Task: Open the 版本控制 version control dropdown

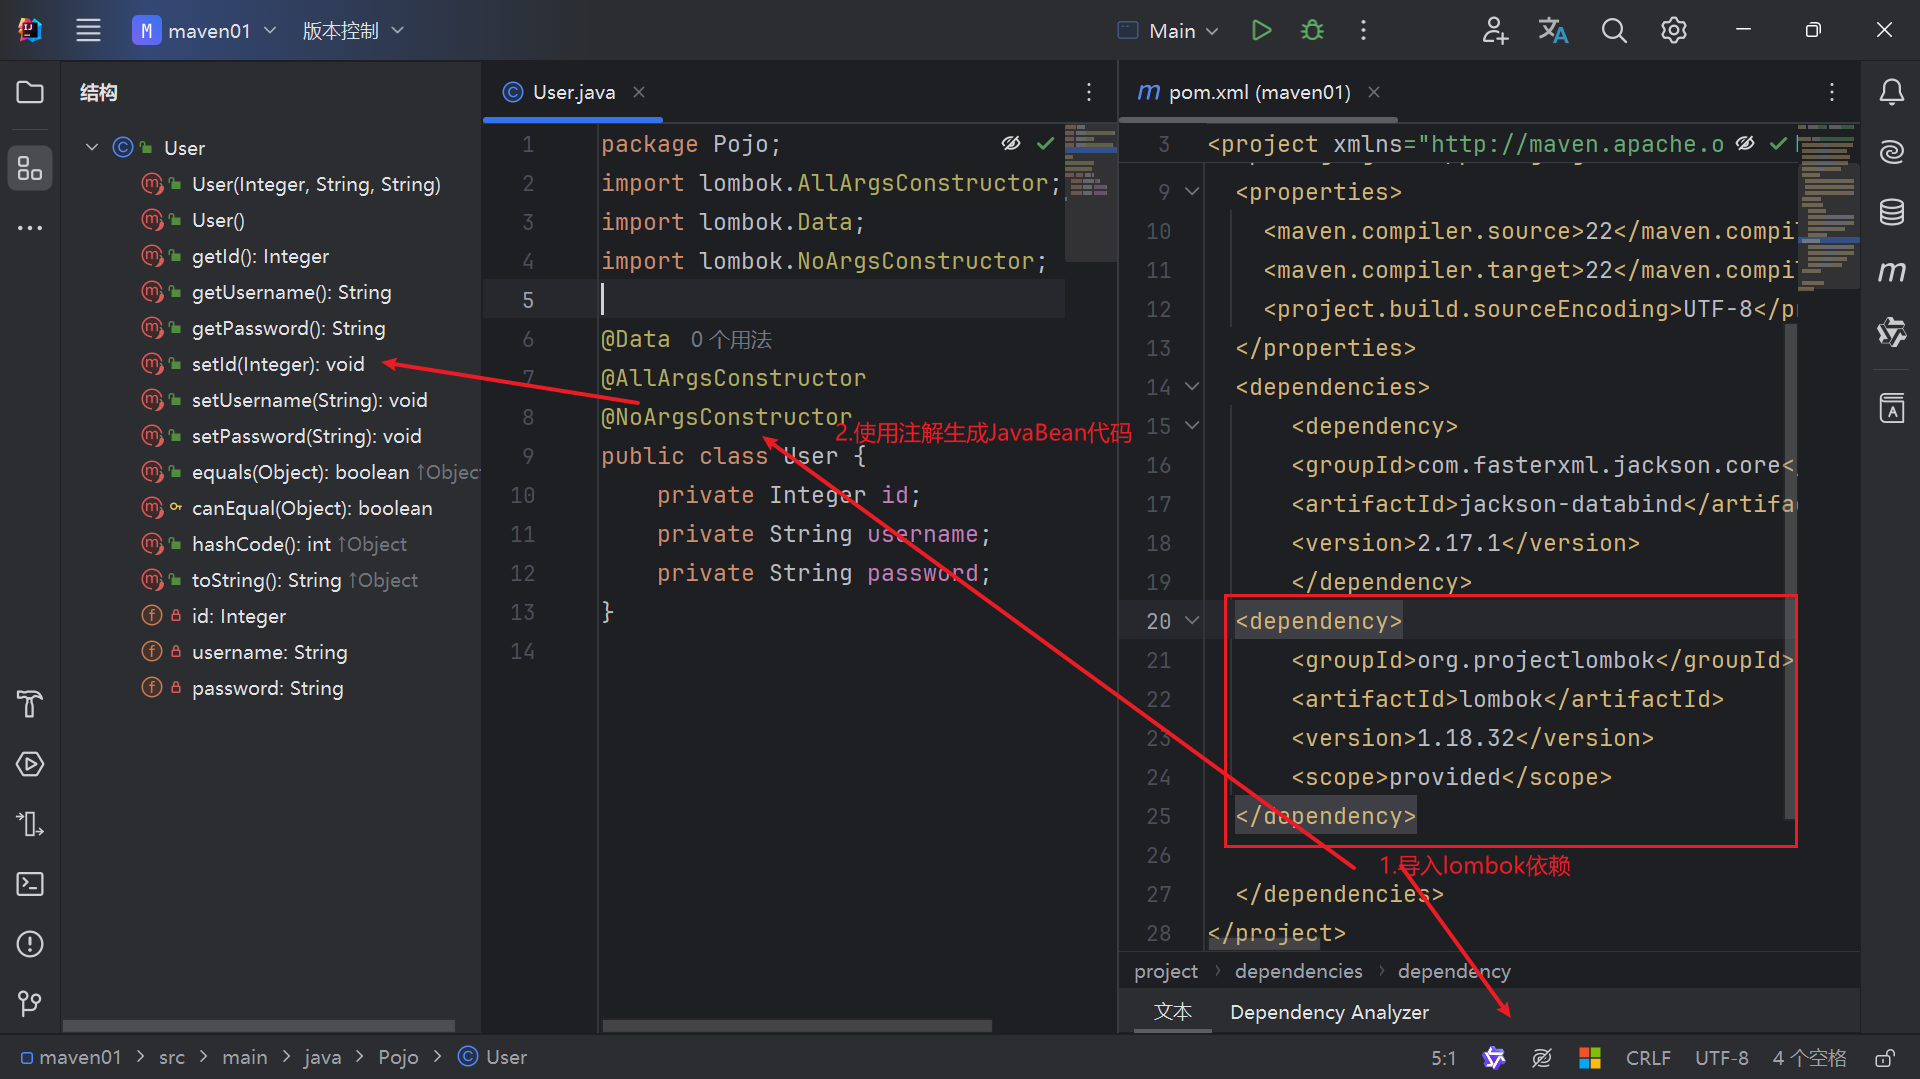Action: [x=353, y=30]
